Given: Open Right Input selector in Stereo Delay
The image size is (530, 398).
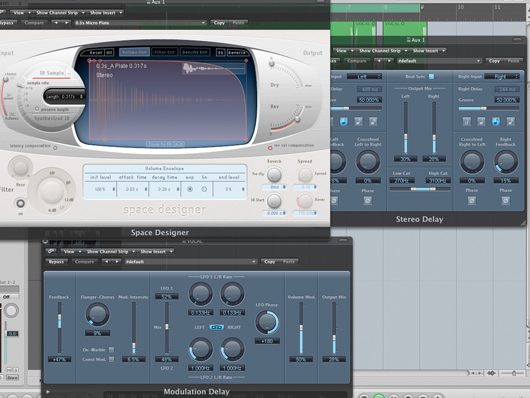Looking at the screenshot, I should (502, 76).
